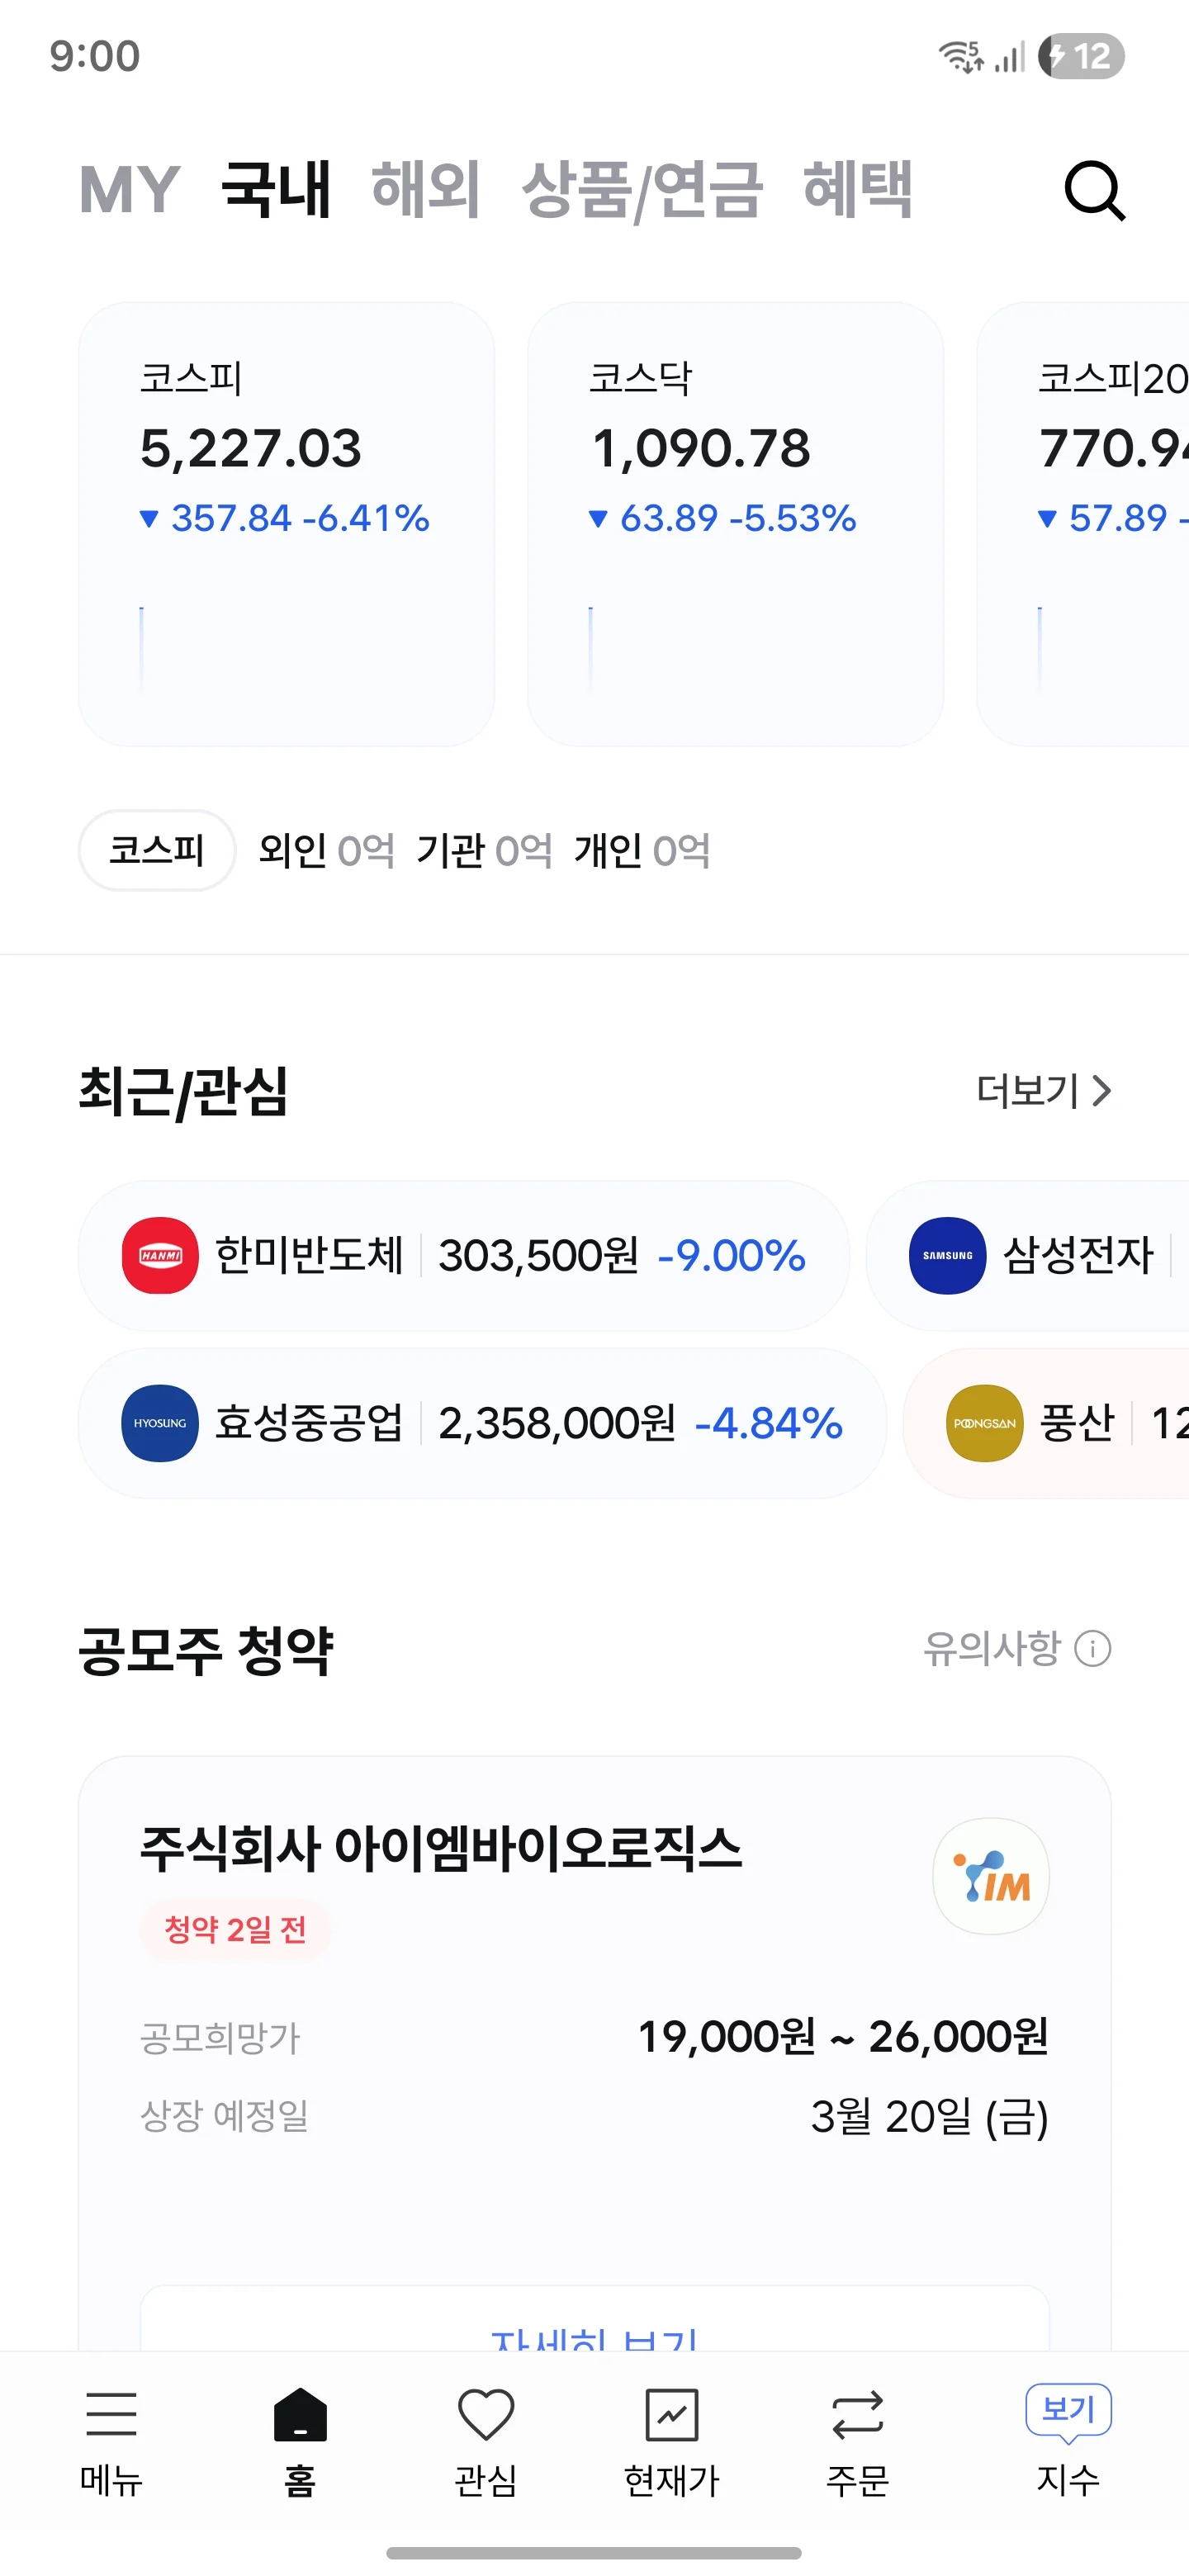
Task: Open the 현재가 chart icon
Action: coord(672,2415)
